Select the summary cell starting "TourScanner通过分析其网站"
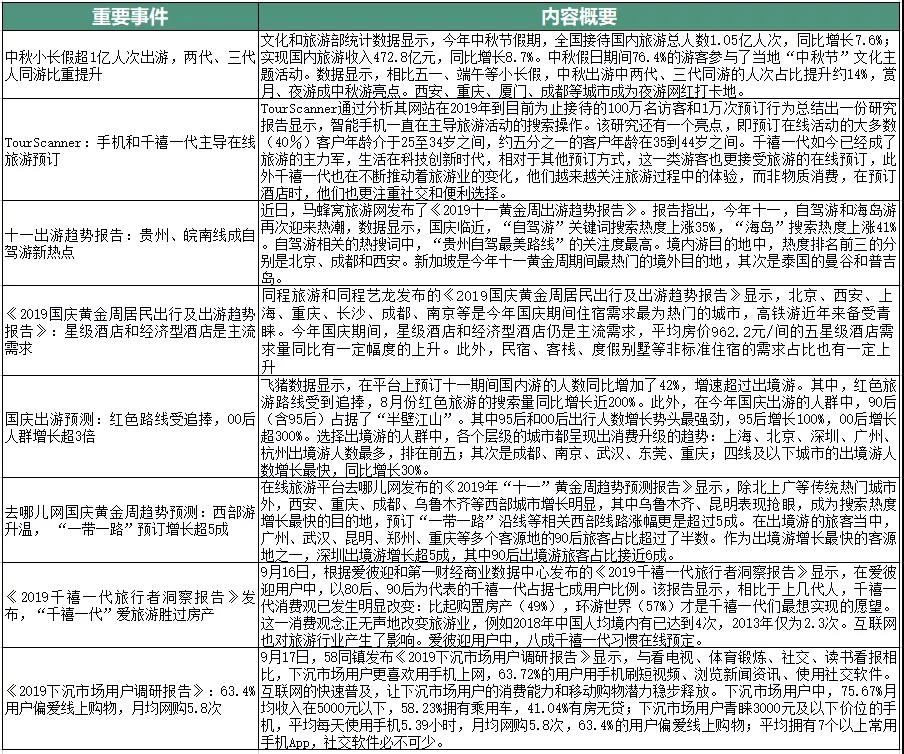Screen dimensions: 904x754 pos(579,150)
